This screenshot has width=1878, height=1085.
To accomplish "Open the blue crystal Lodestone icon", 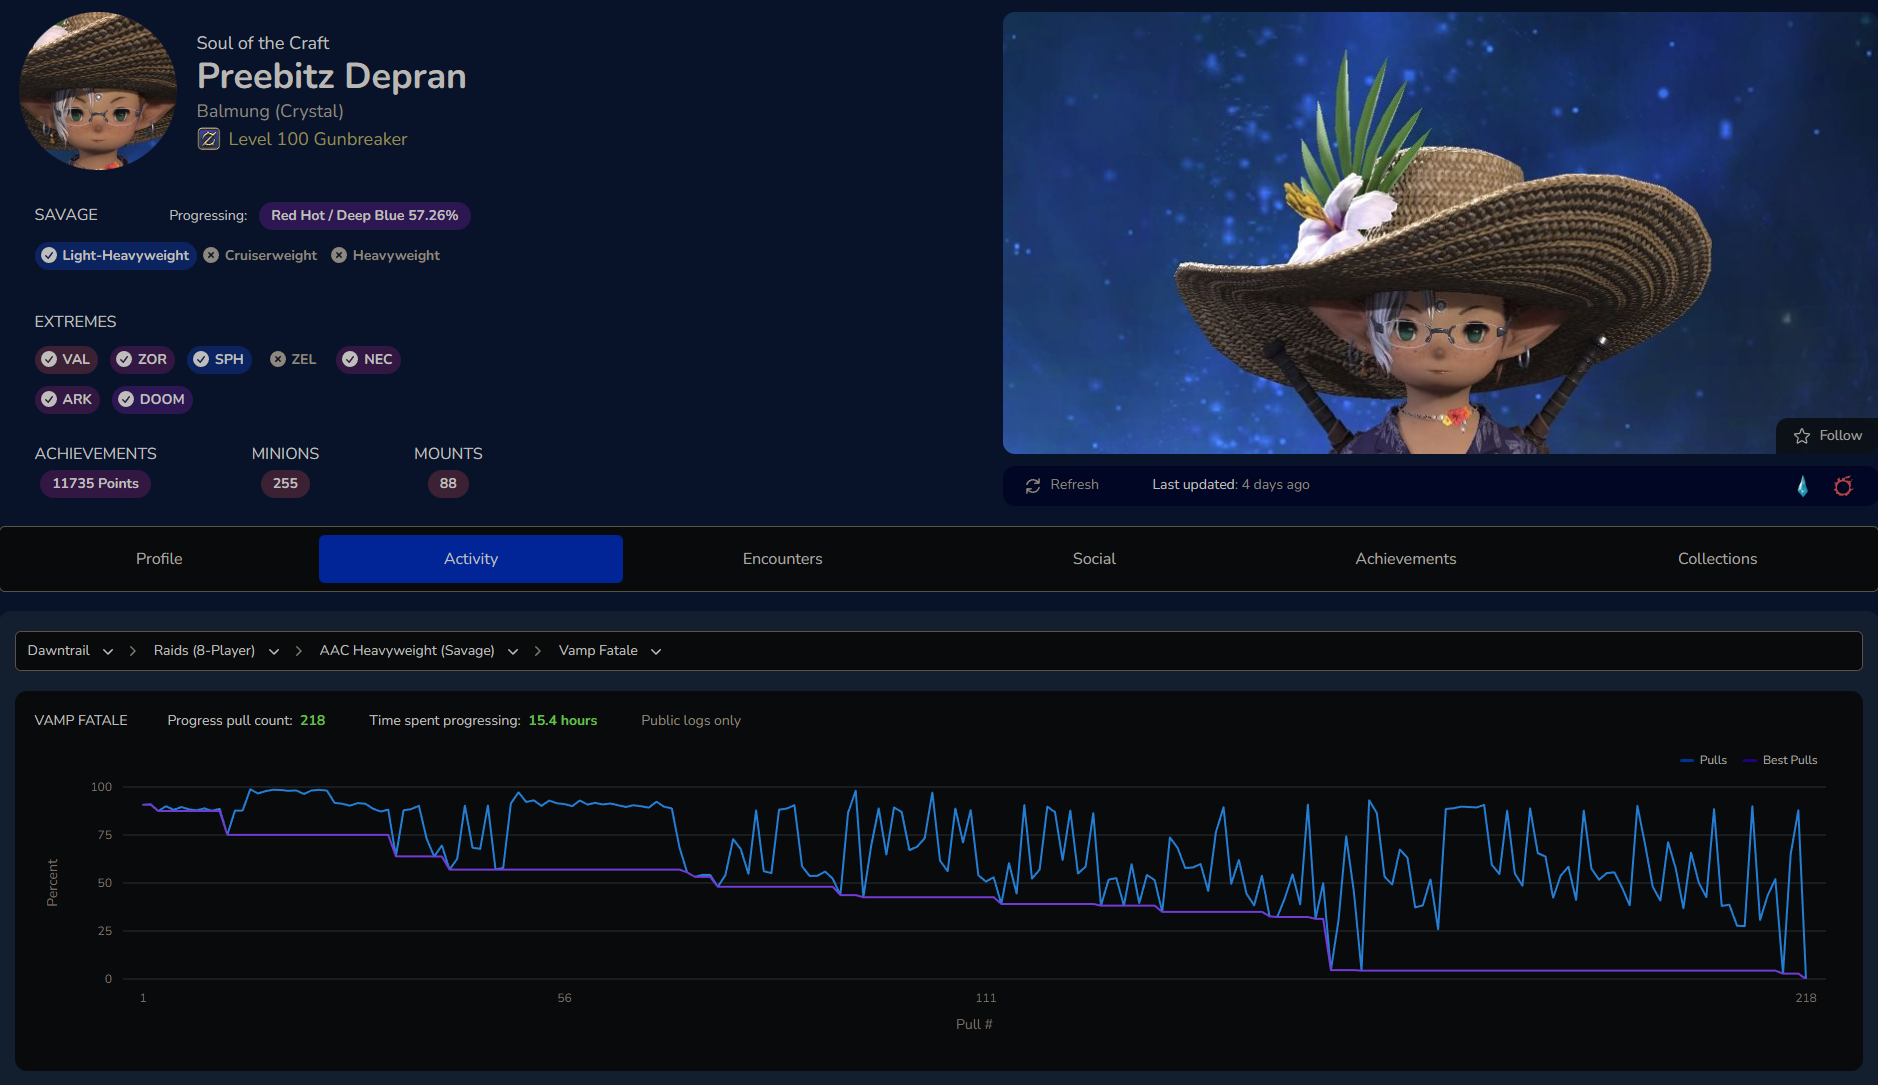I will (x=1803, y=486).
